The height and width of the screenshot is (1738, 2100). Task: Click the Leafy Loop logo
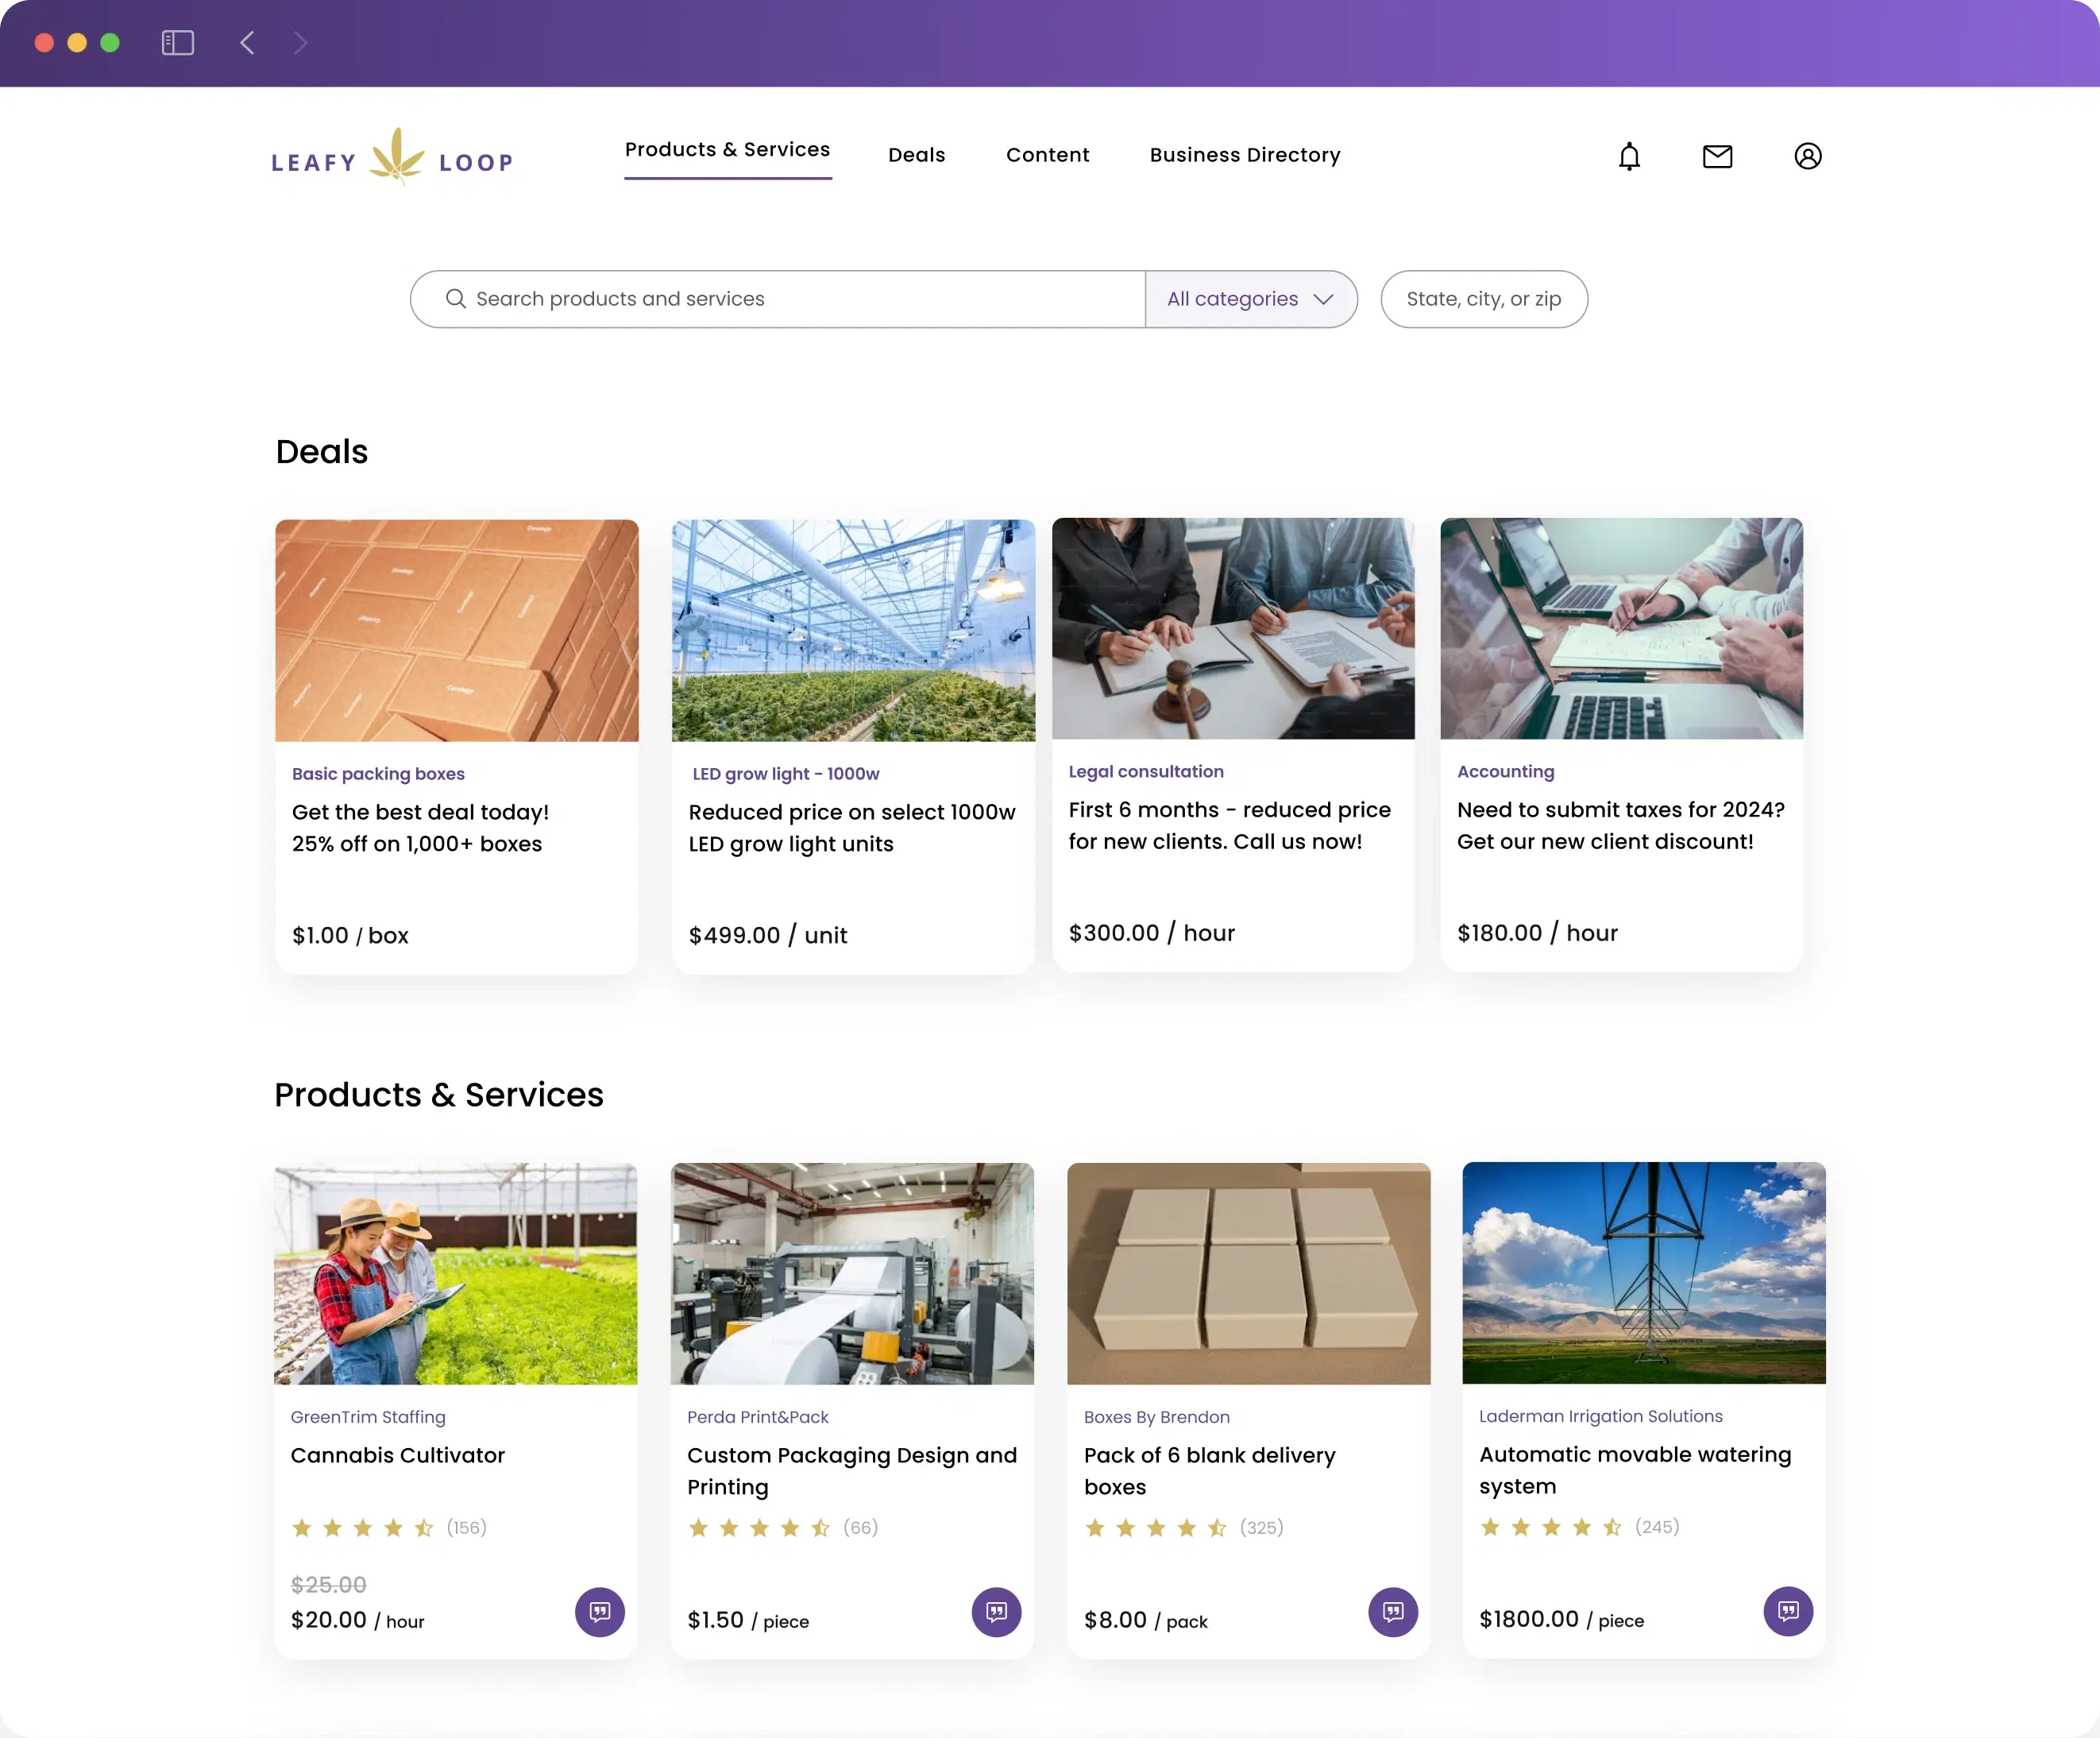click(x=393, y=158)
